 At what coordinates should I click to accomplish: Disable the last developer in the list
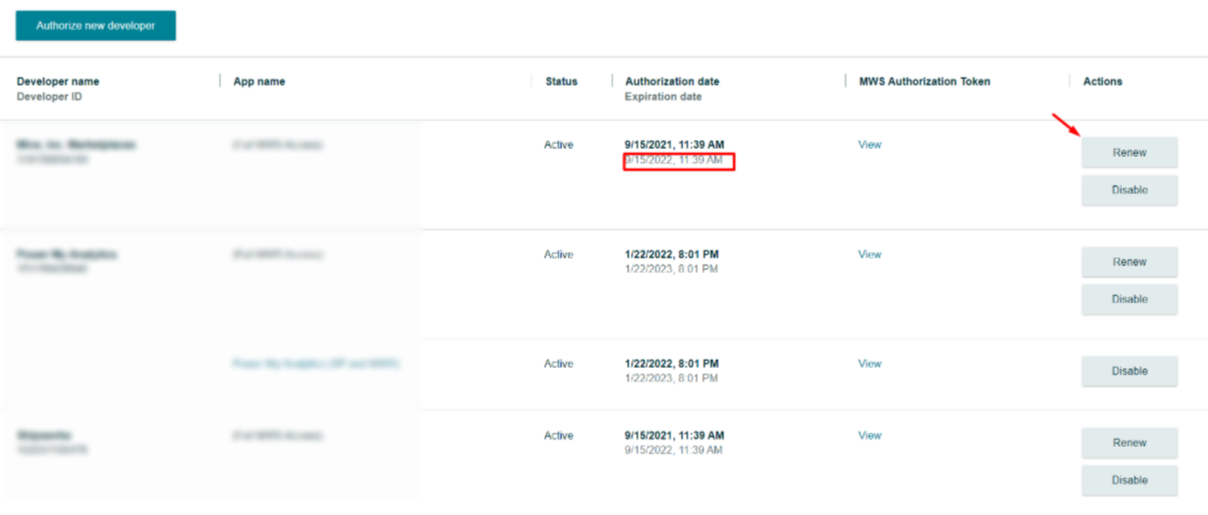(x=1129, y=480)
